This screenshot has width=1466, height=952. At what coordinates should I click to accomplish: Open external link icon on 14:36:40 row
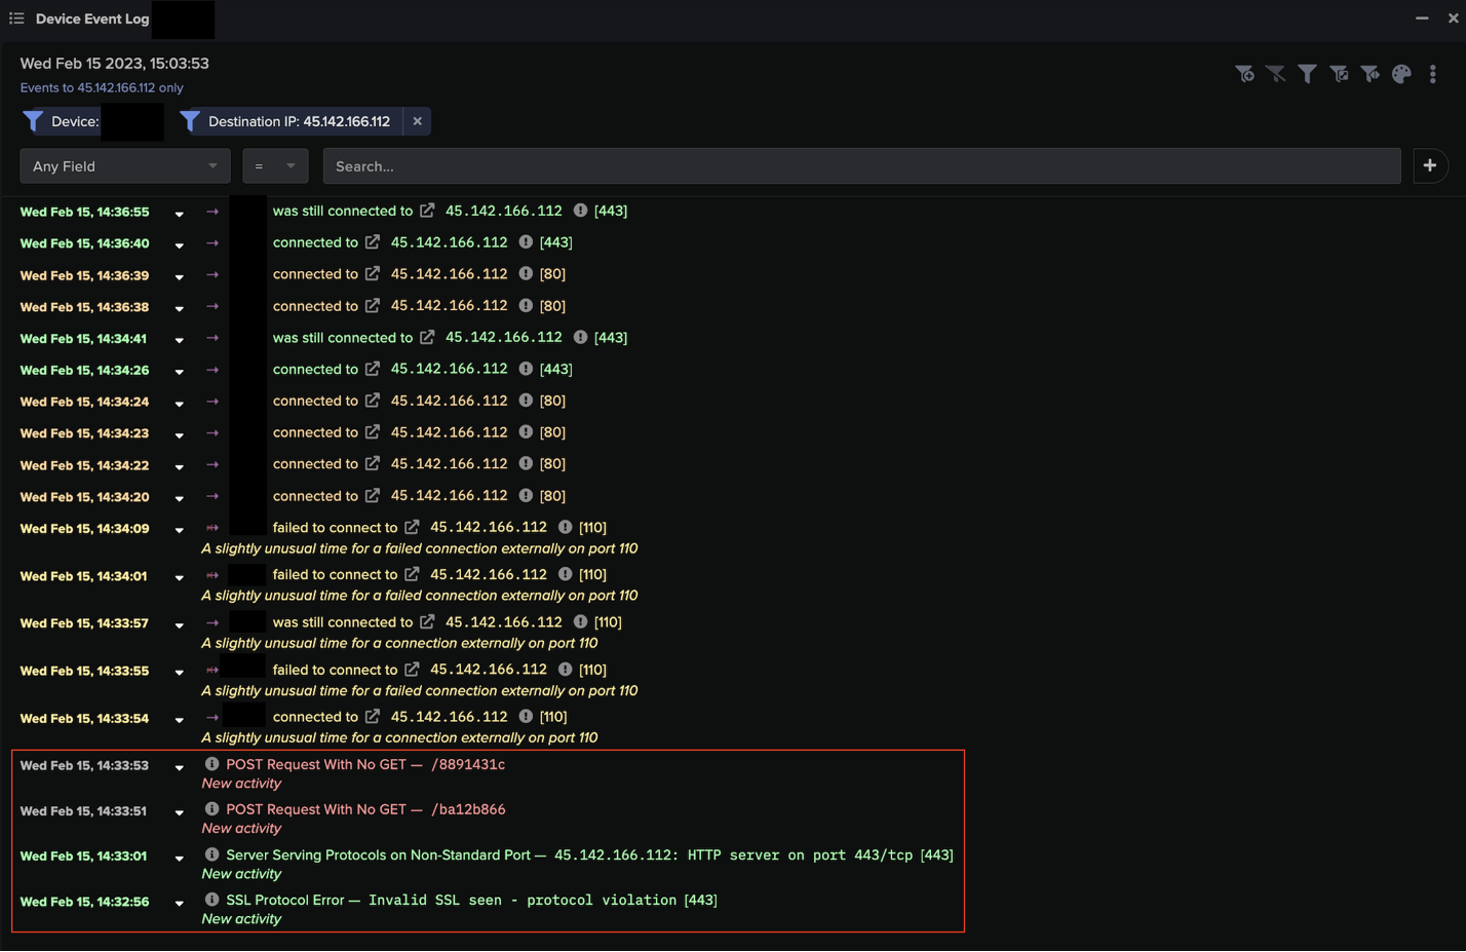pos(372,242)
